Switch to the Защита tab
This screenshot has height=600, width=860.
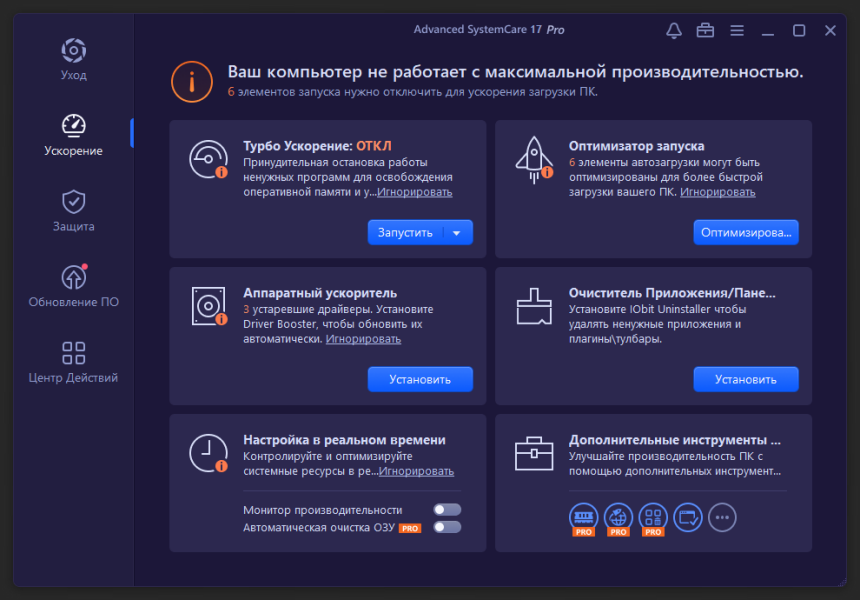(x=73, y=211)
